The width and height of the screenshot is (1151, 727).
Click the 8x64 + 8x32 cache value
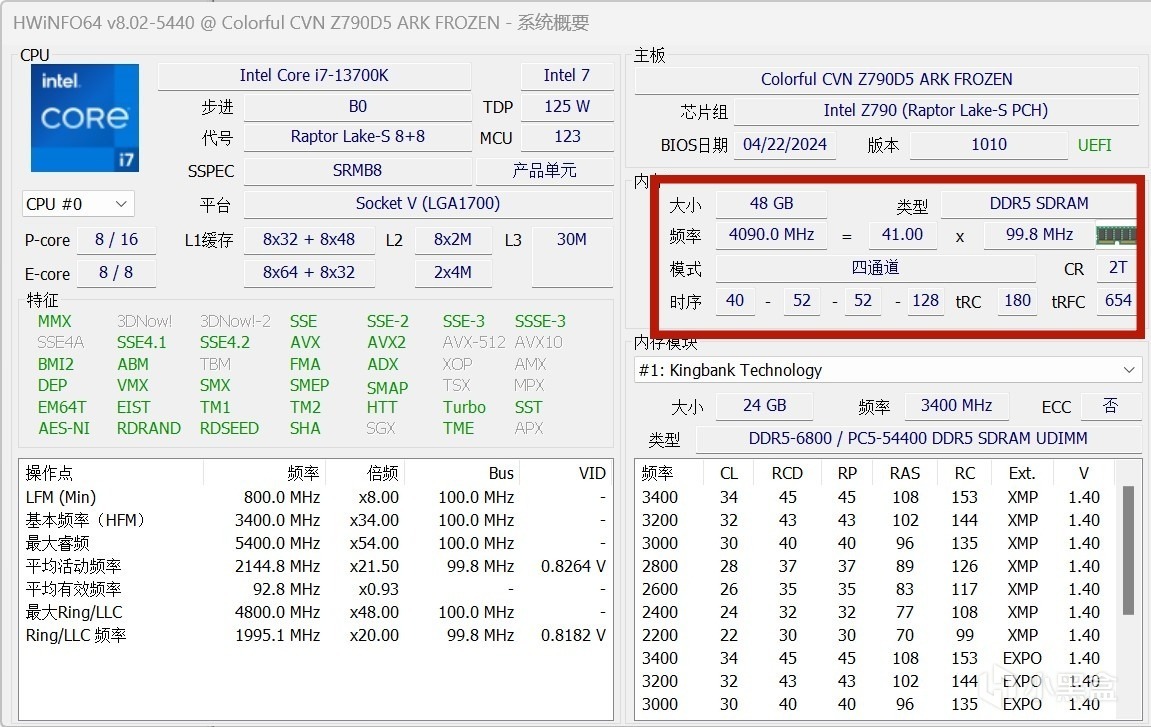309,272
